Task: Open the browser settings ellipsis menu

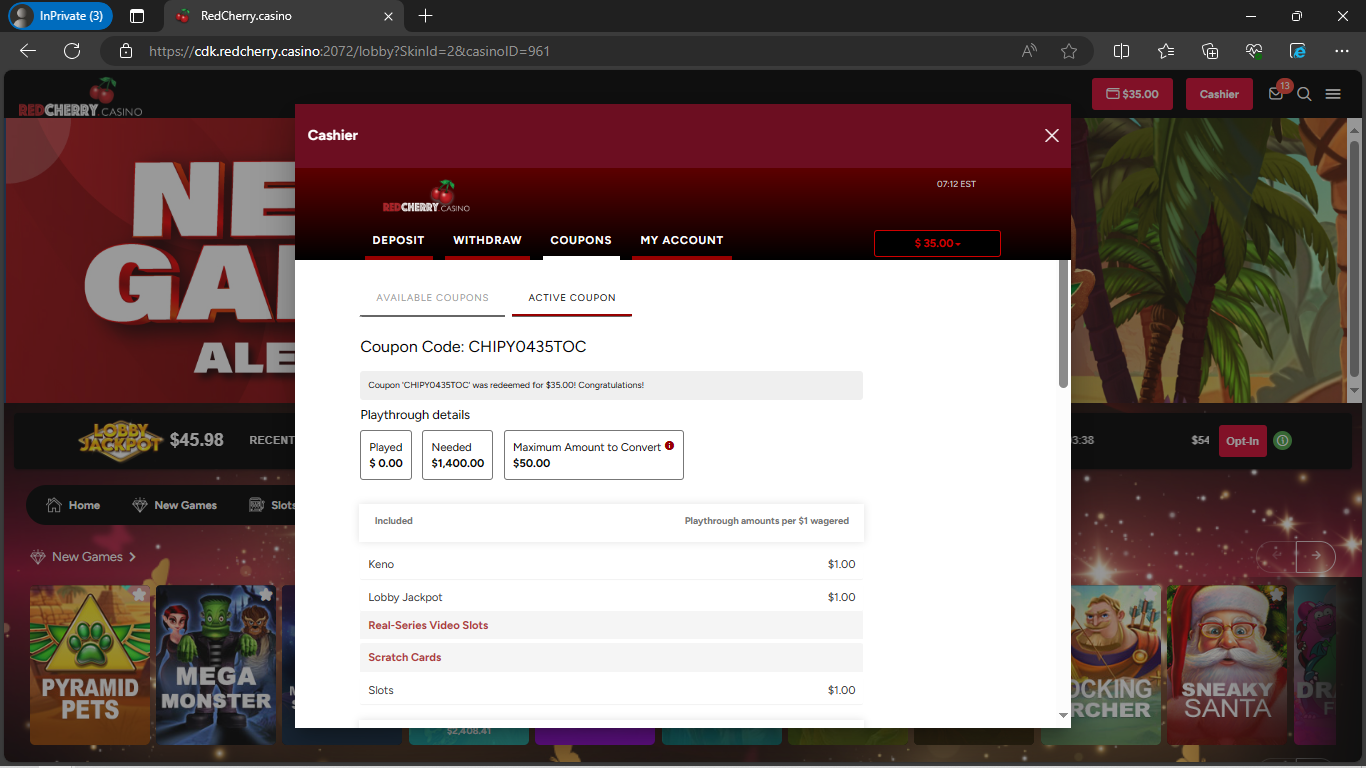Action: (x=1342, y=51)
